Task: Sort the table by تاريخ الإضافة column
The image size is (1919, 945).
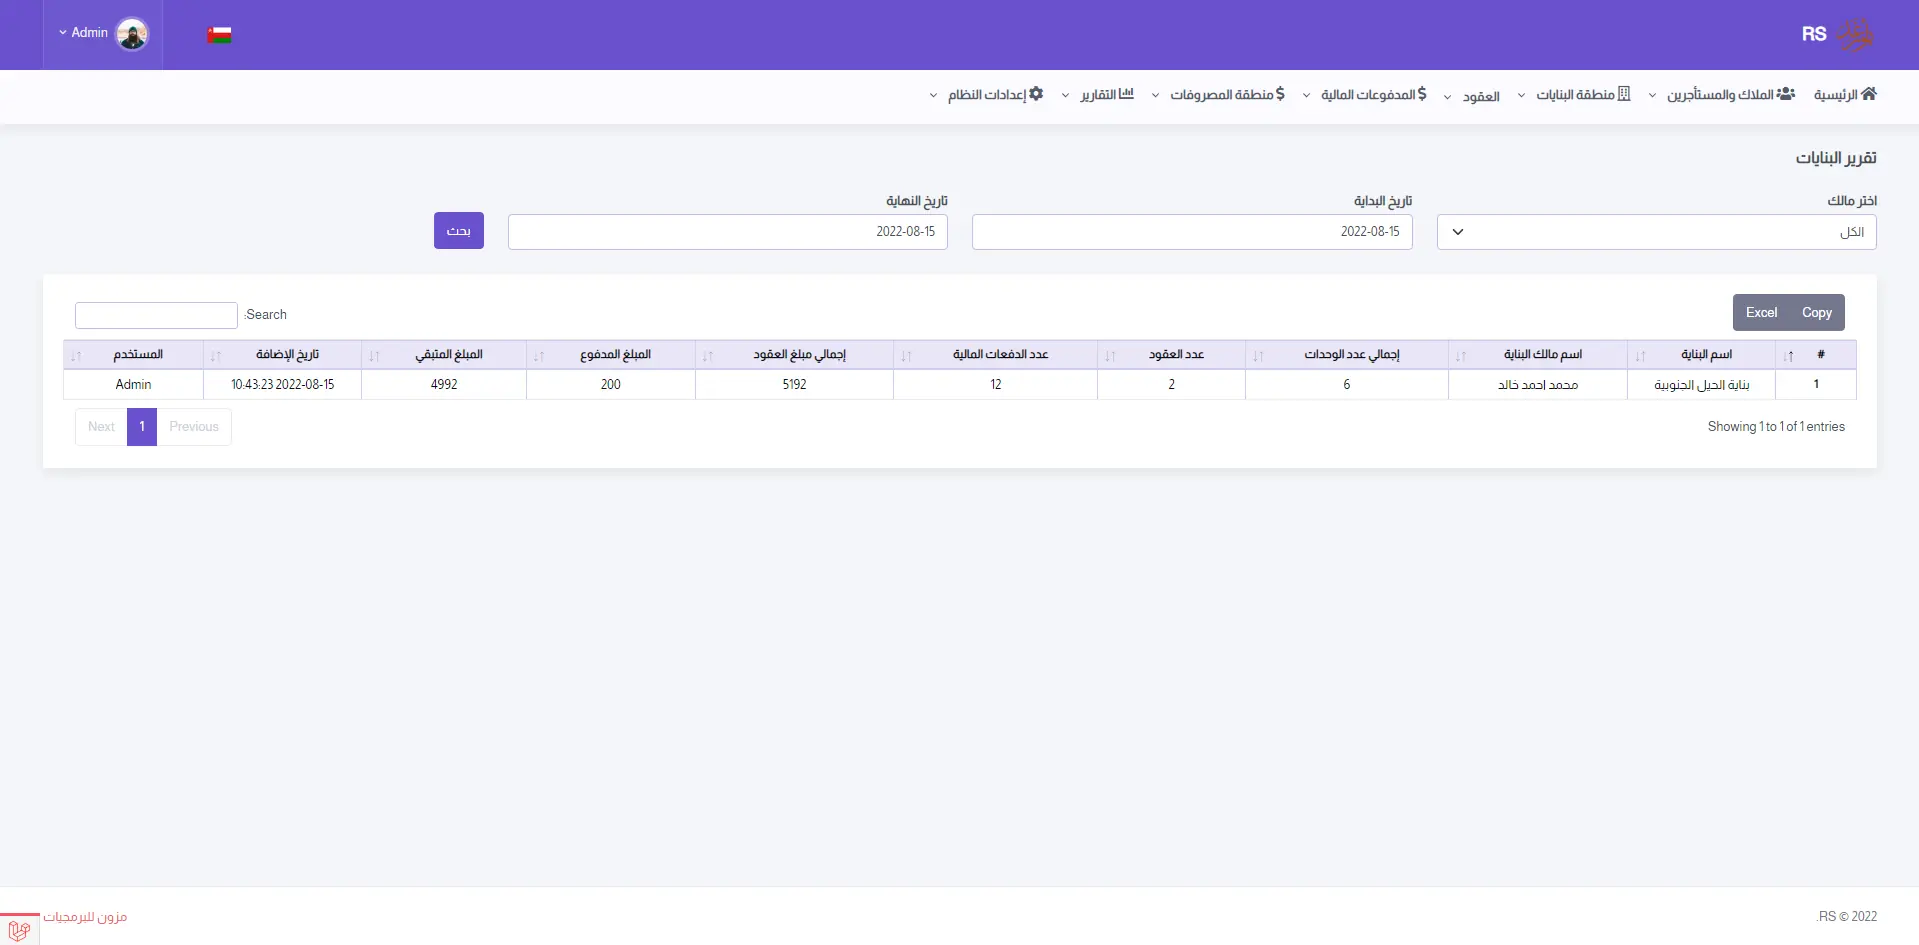Action: 286,355
